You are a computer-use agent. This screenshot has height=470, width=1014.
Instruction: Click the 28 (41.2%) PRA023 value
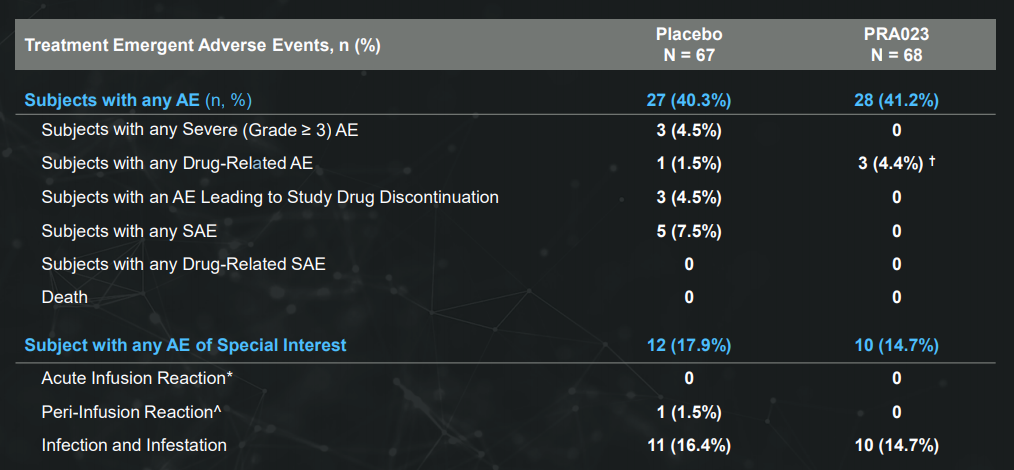pyautogui.click(x=896, y=100)
